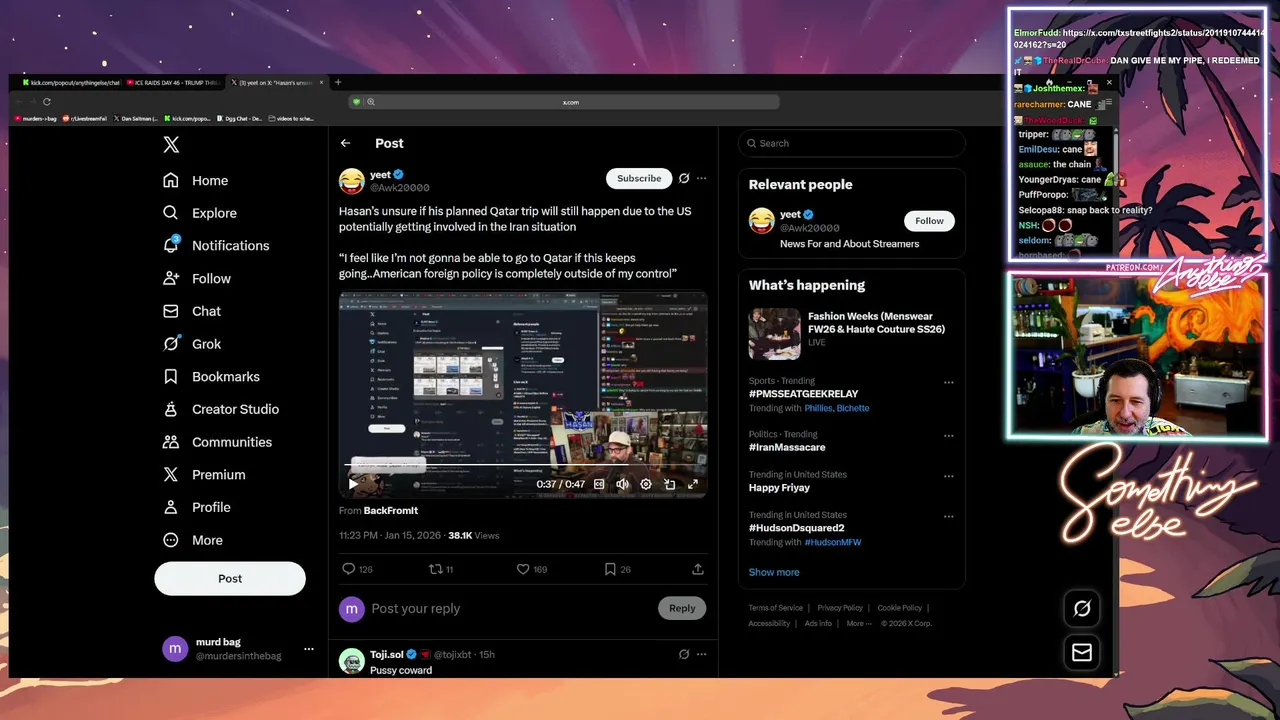Play the embedded video
This screenshot has height=720, width=1280.
353,484
